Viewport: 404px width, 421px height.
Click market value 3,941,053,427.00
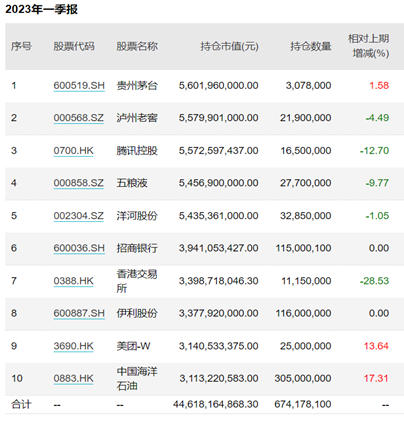[219, 248]
